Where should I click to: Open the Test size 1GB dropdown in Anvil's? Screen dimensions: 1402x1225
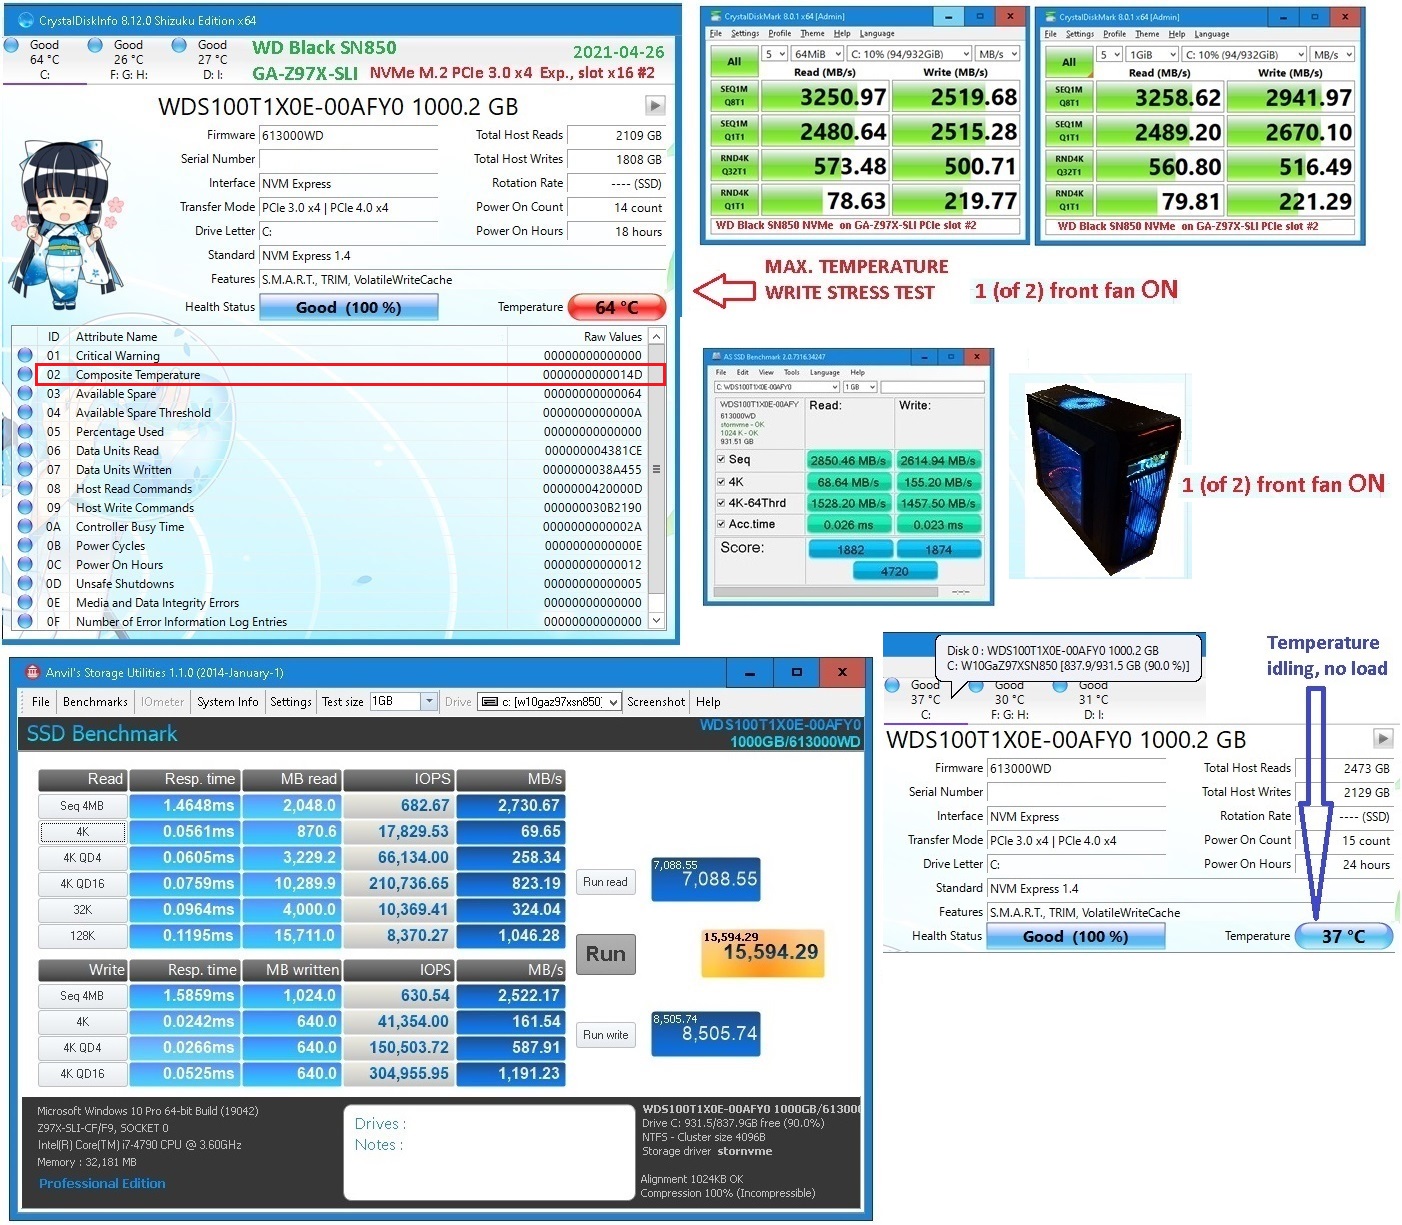coord(403,701)
